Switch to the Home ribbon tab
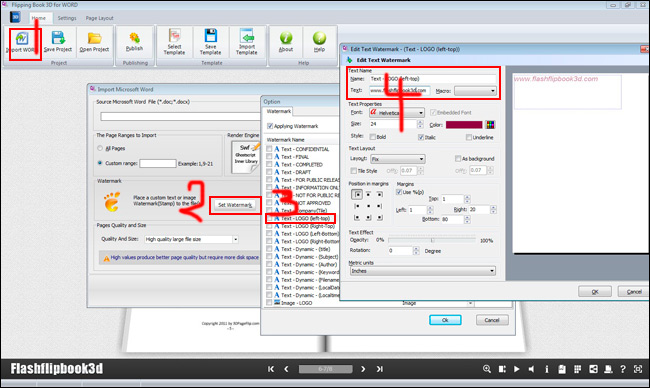The width and height of the screenshot is (650, 388). tap(39, 18)
